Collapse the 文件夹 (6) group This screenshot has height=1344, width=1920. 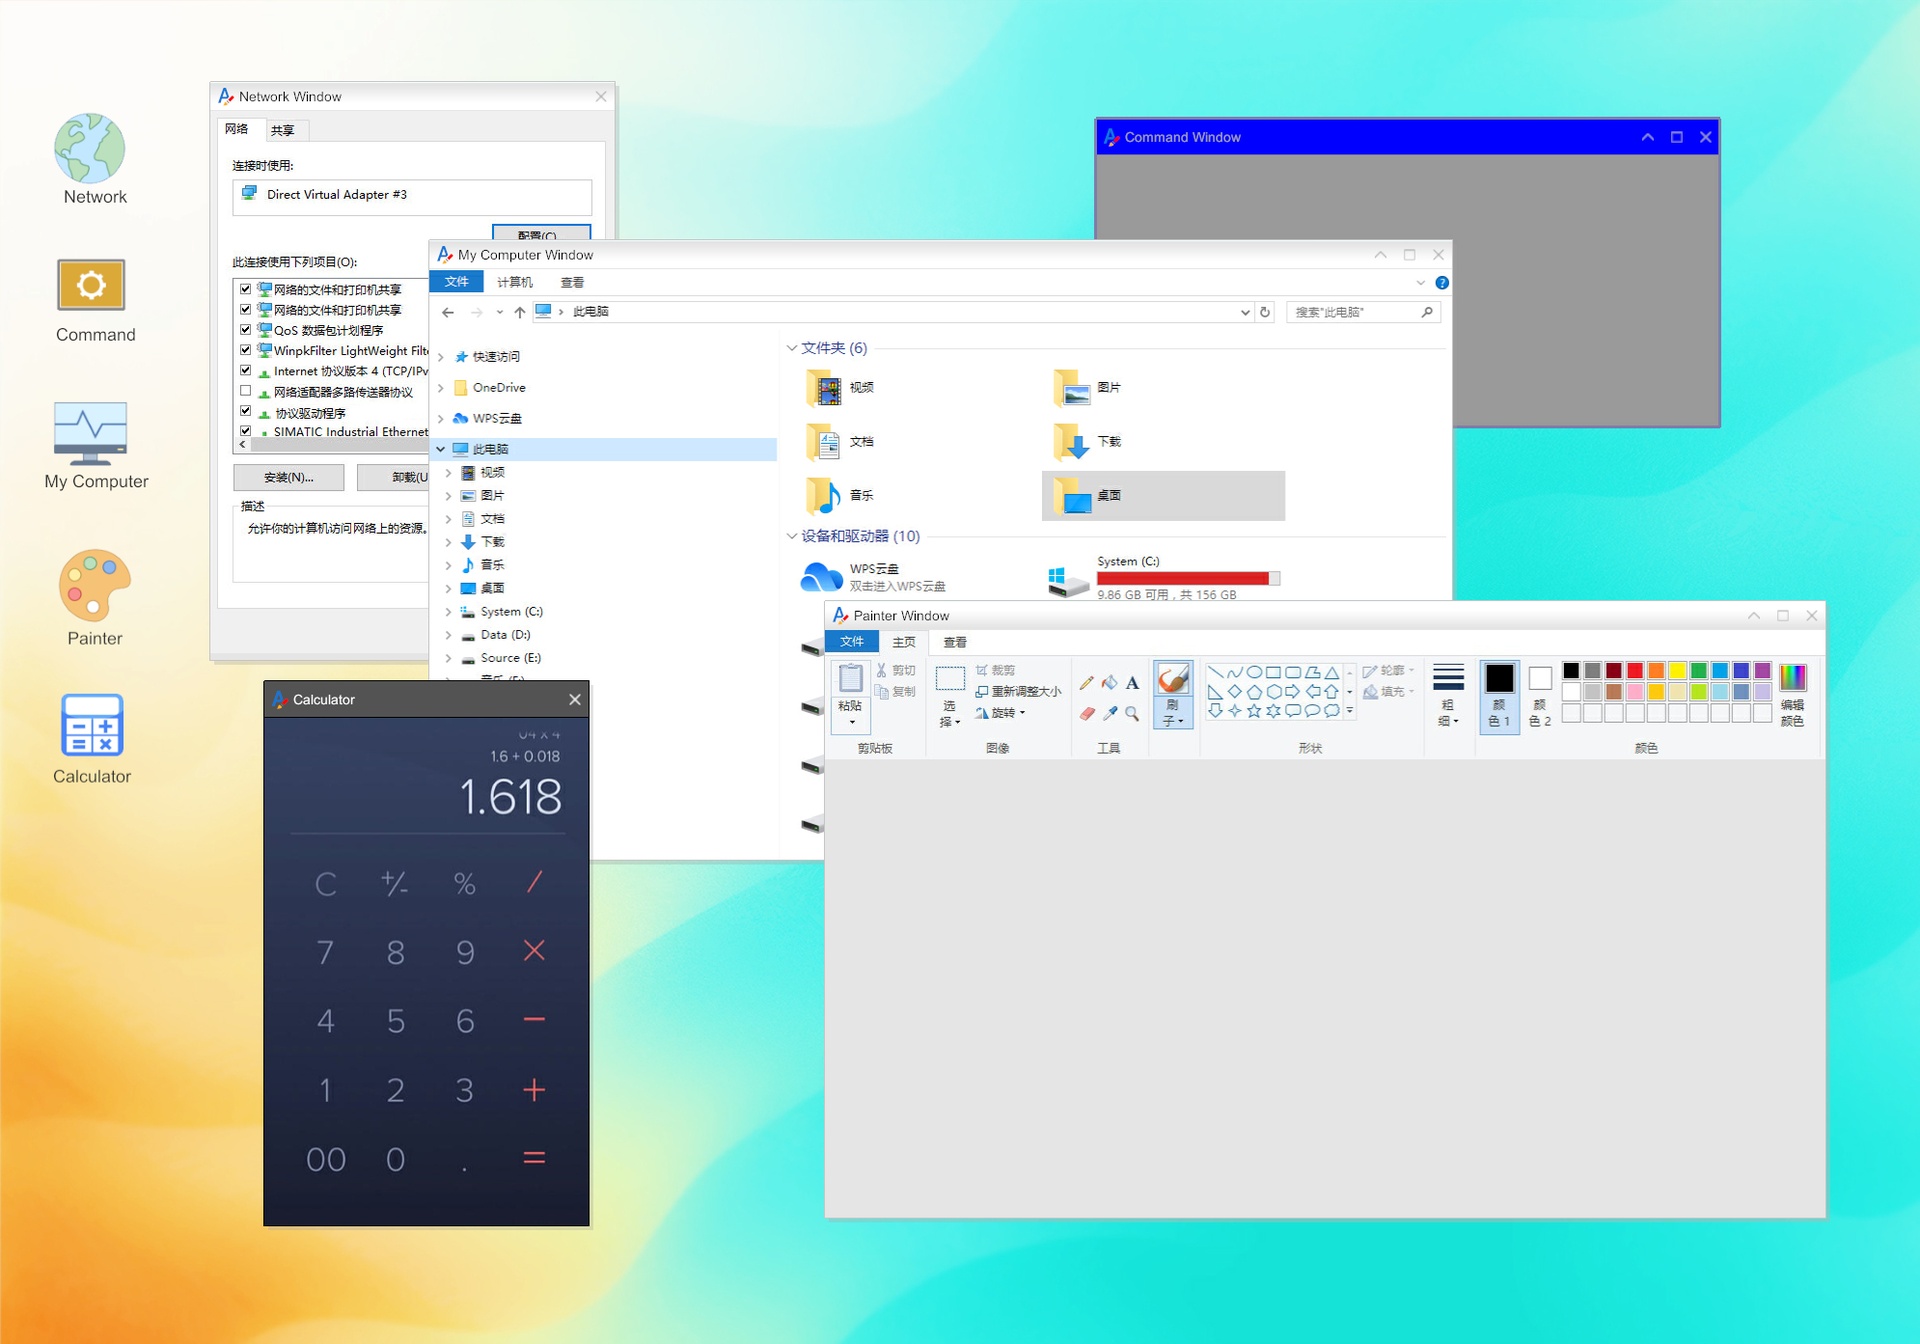pos(792,348)
